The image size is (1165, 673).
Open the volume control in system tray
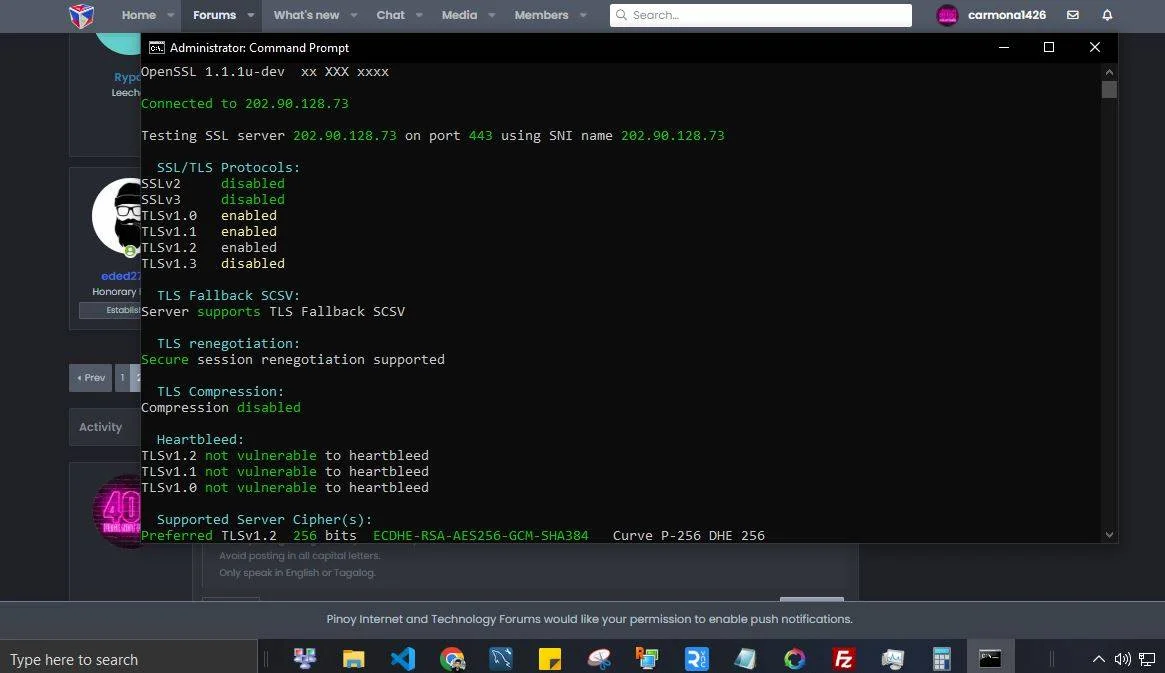1123,659
